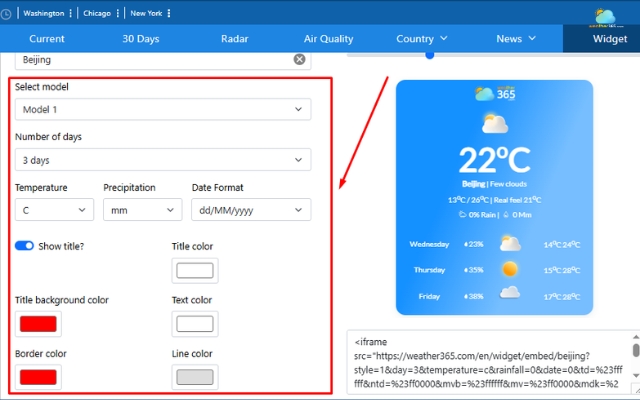The height and width of the screenshot is (400, 640).
Task: Click the 0 Mm droplet icon in widget
Action: [x=506, y=214]
